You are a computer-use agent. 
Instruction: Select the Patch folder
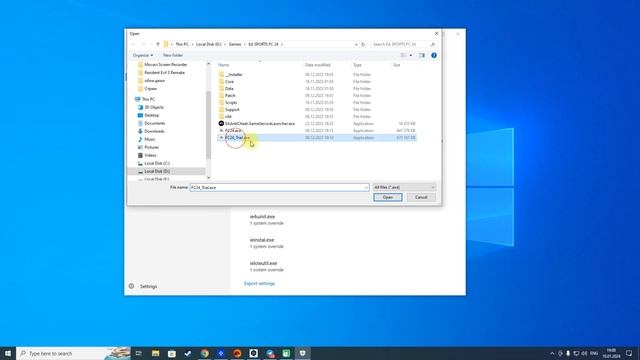pos(230,96)
